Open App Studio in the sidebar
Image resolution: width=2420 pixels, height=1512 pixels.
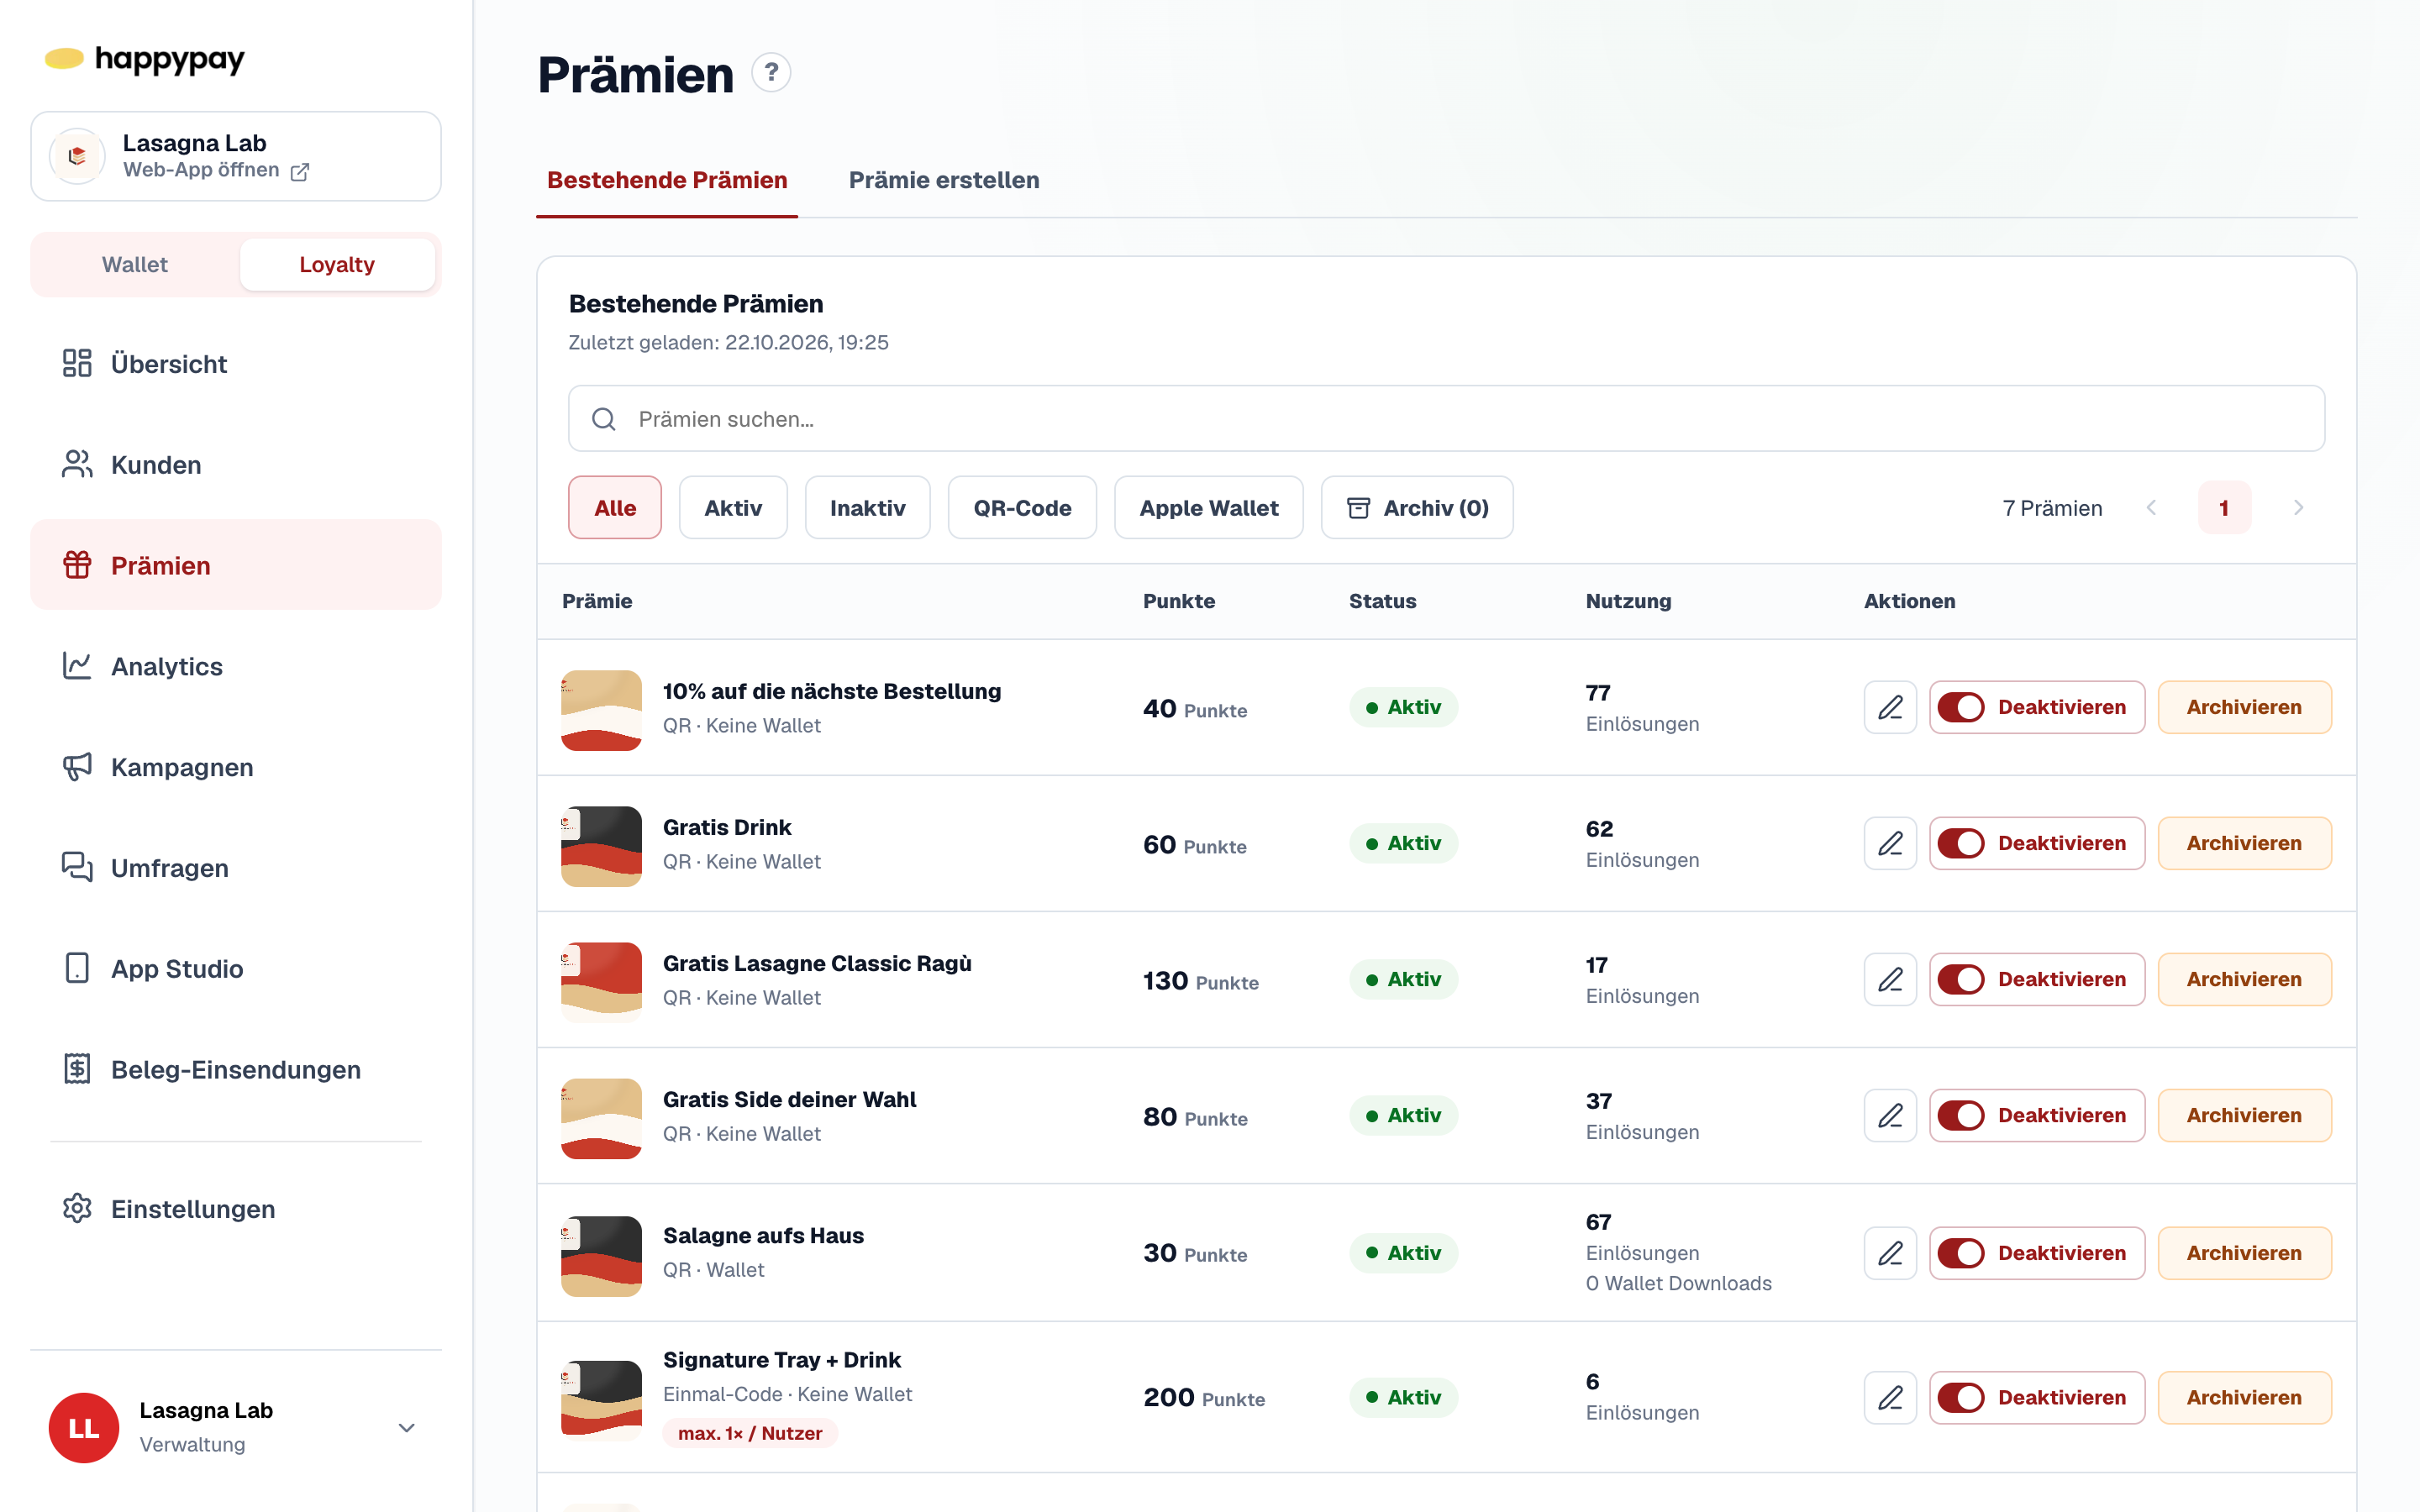pyautogui.click(x=236, y=968)
